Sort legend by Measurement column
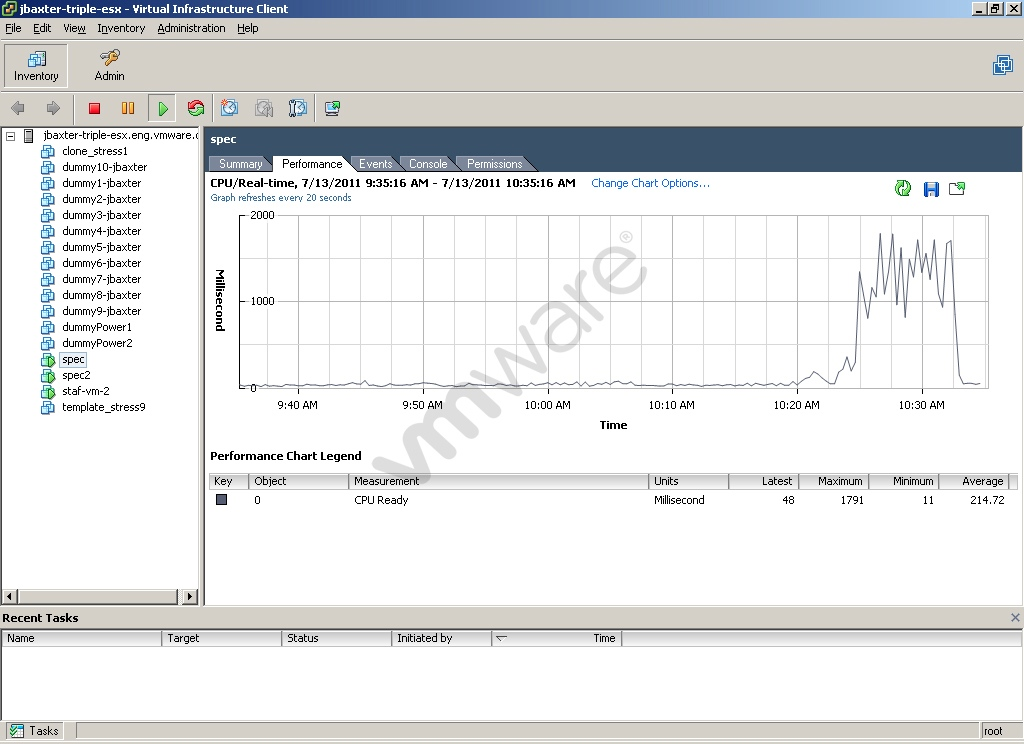The width and height of the screenshot is (1024, 744). point(498,481)
